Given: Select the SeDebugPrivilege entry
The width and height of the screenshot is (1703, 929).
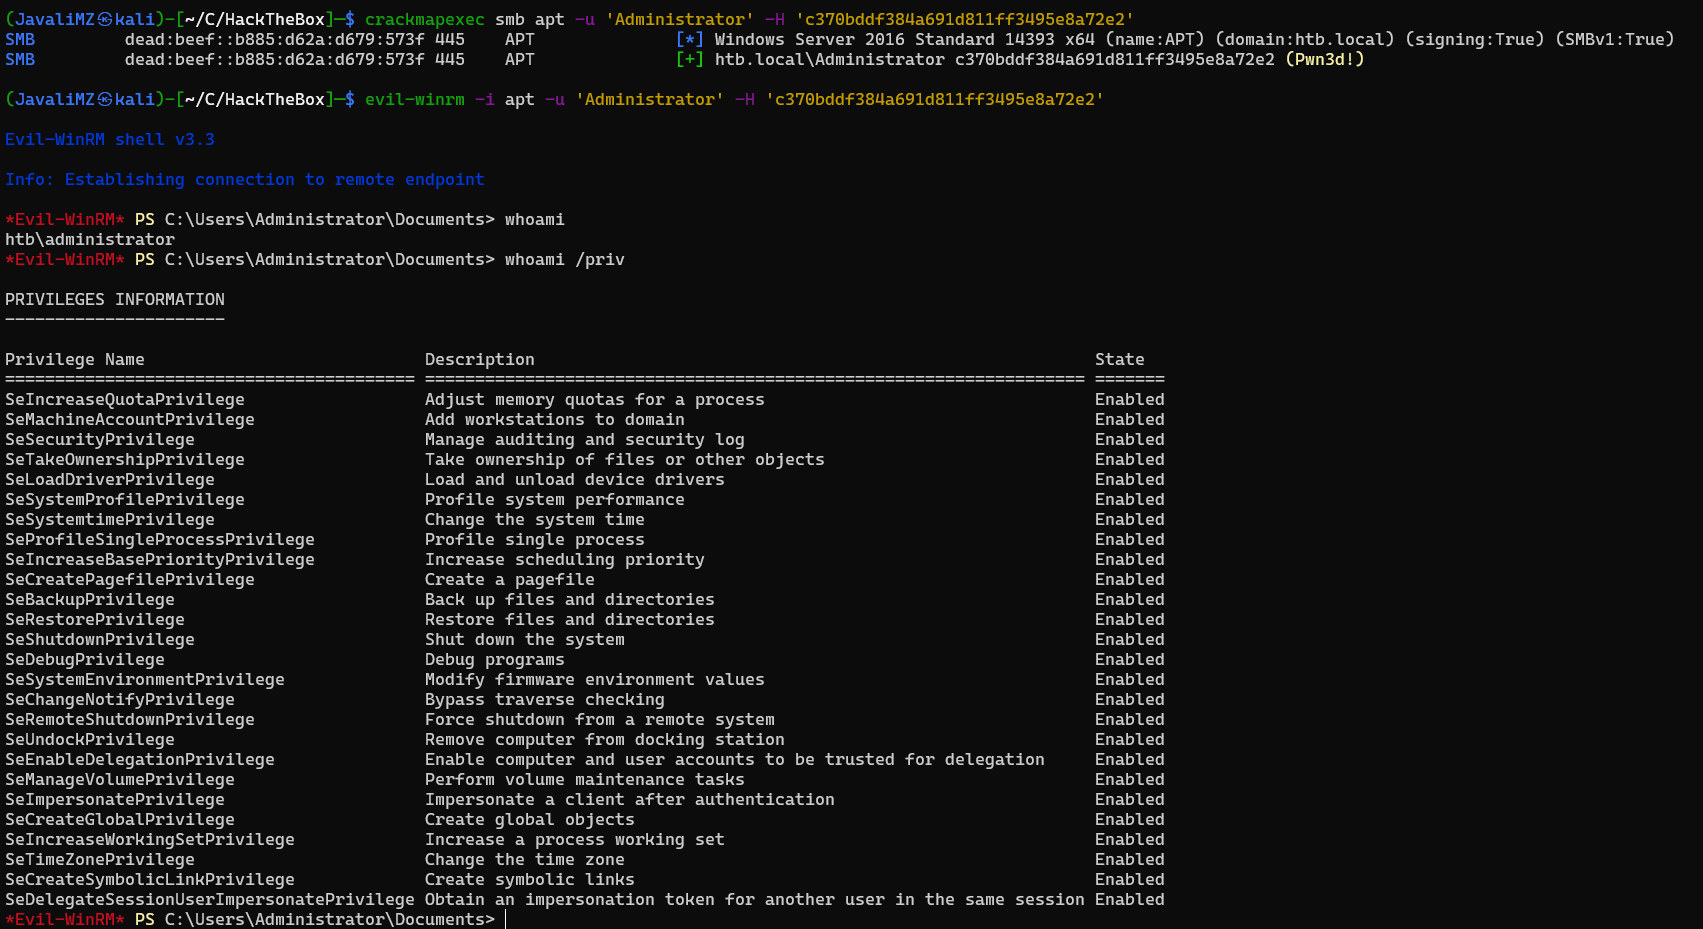Looking at the screenshot, I should point(85,659).
